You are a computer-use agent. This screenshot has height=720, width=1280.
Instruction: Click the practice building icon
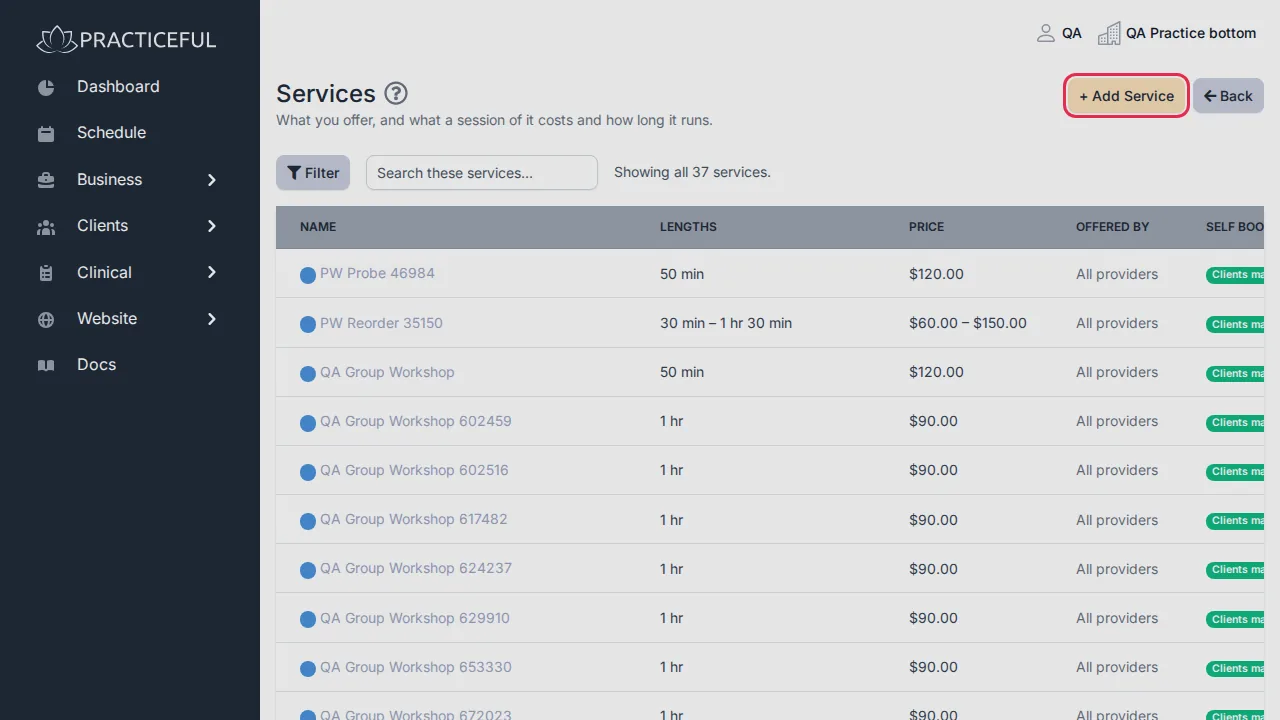click(1109, 34)
